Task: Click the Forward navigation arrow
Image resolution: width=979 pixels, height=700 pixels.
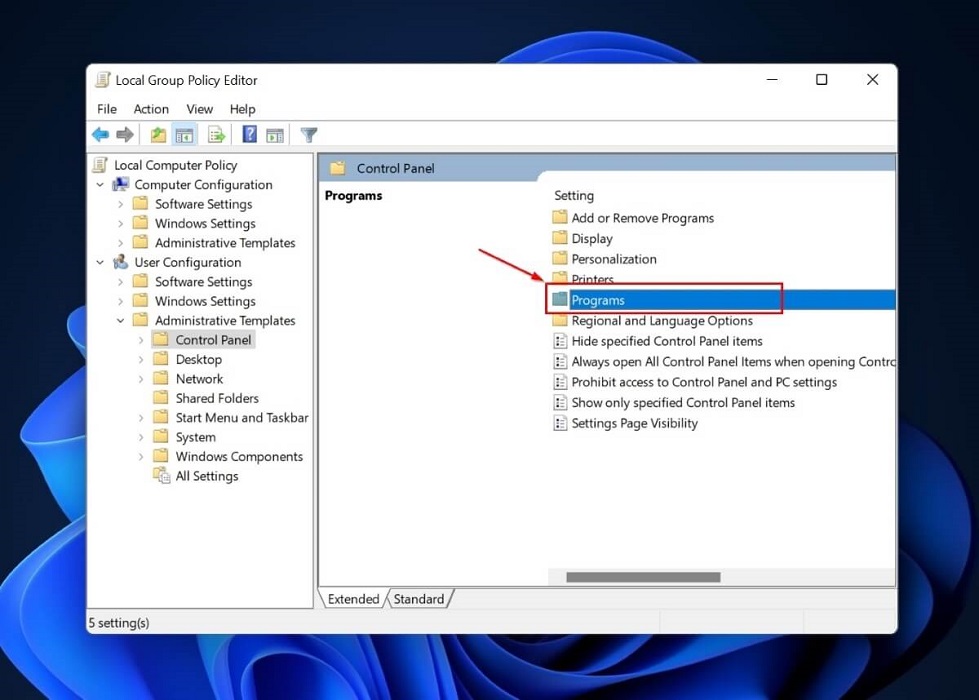Action: (x=123, y=134)
